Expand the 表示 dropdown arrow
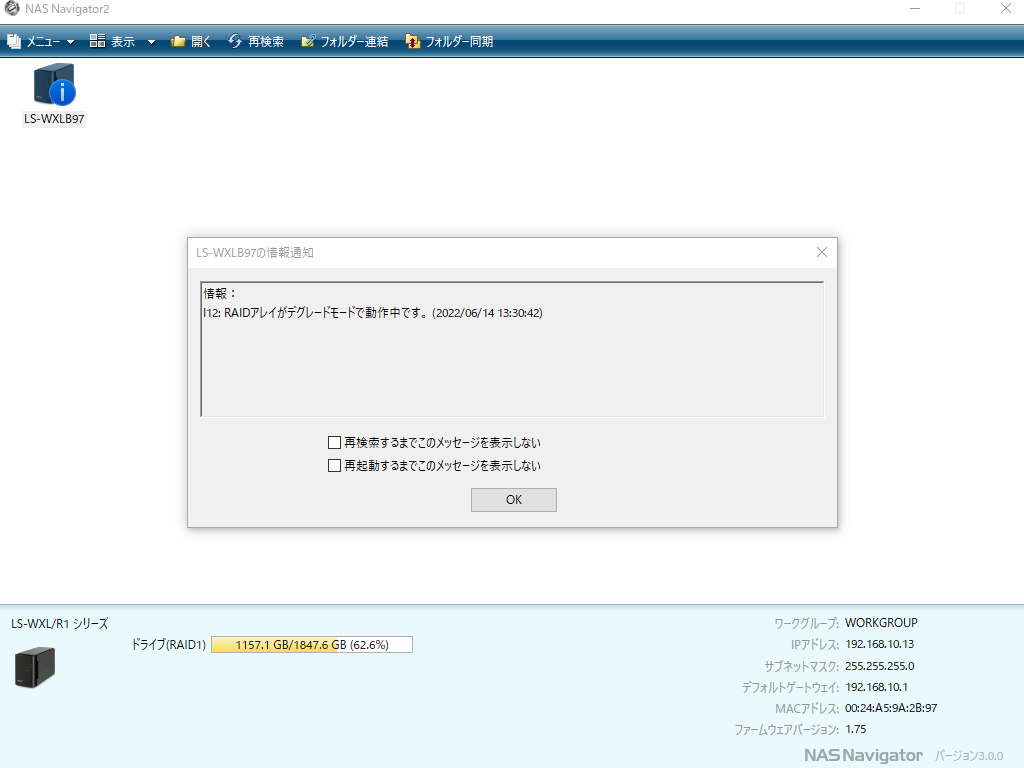The width and height of the screenshot is (1024, 768). pyautogui.click(x=151, y=42)
